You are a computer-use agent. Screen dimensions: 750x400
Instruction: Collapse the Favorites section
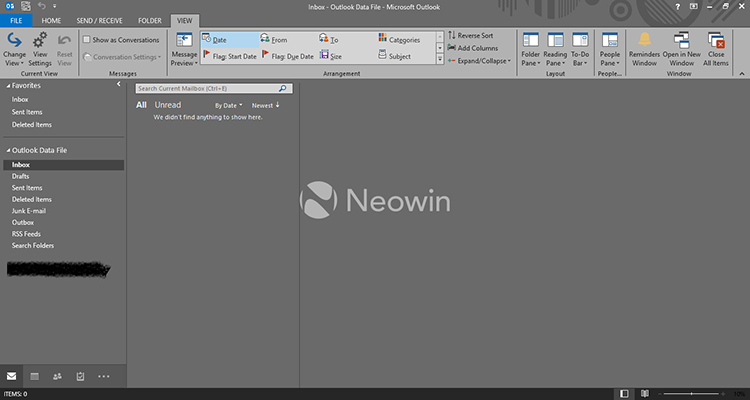8,86
